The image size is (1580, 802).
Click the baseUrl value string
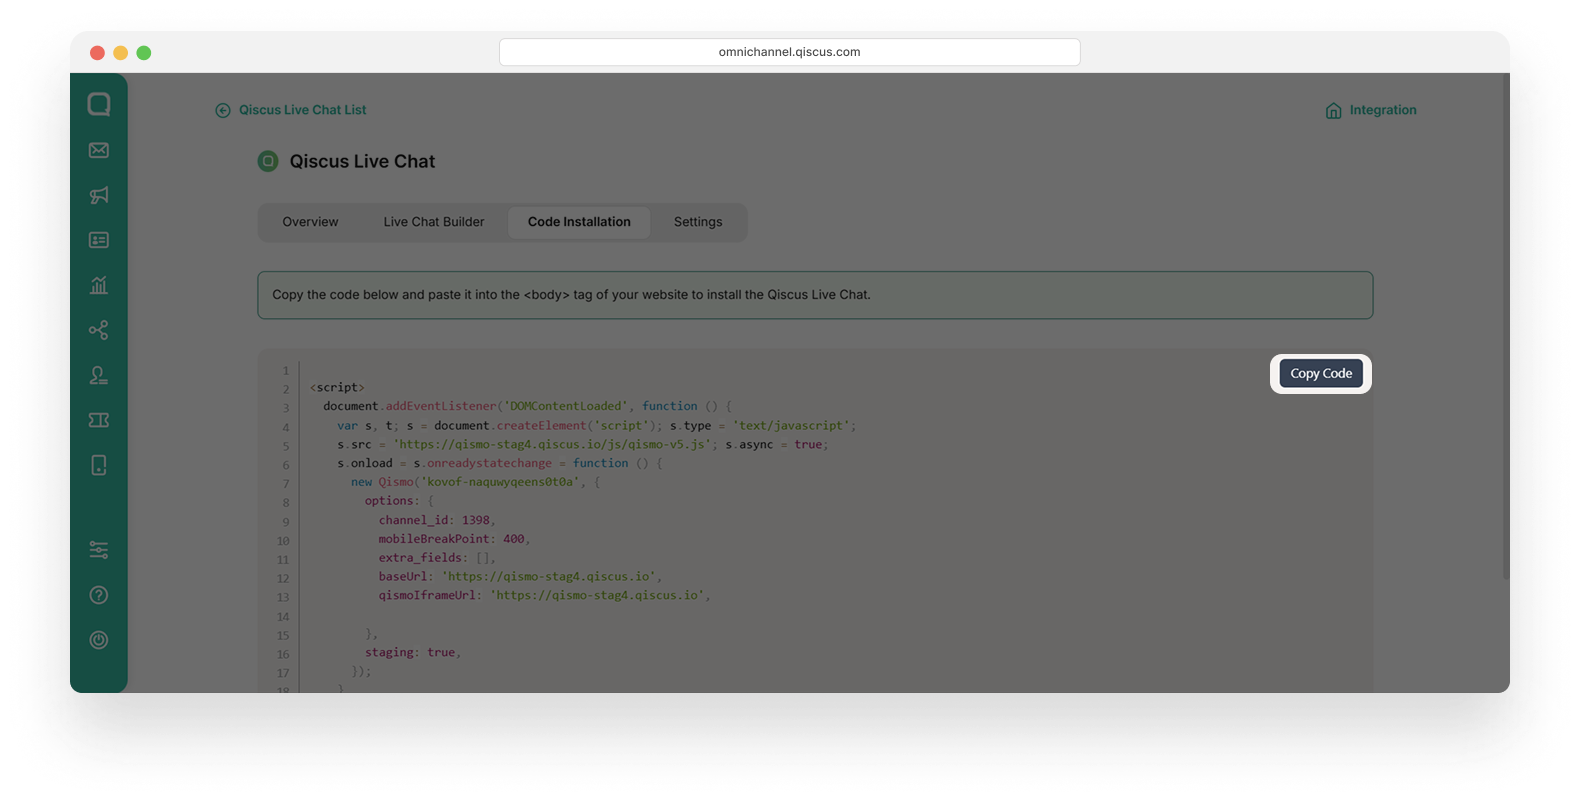point(549,577)
